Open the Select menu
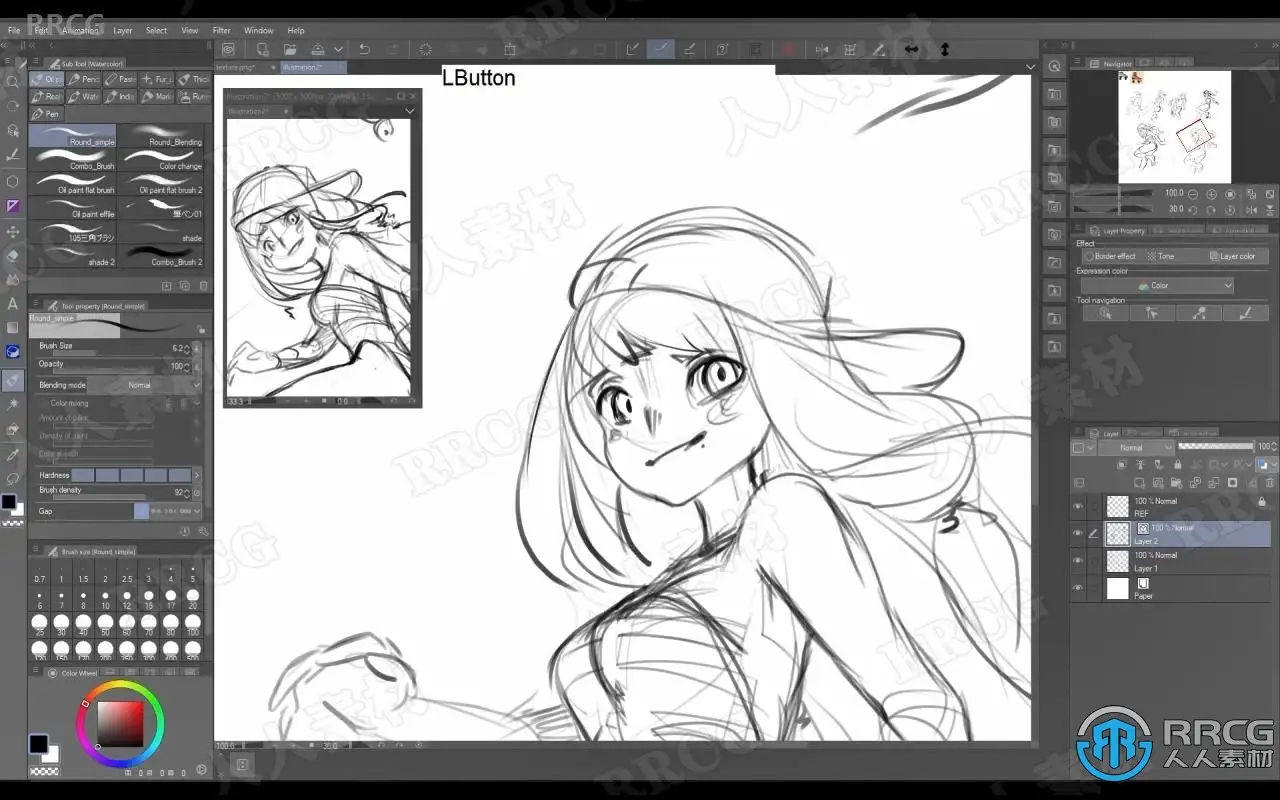The image size is (1280, 800). (157, 31)
